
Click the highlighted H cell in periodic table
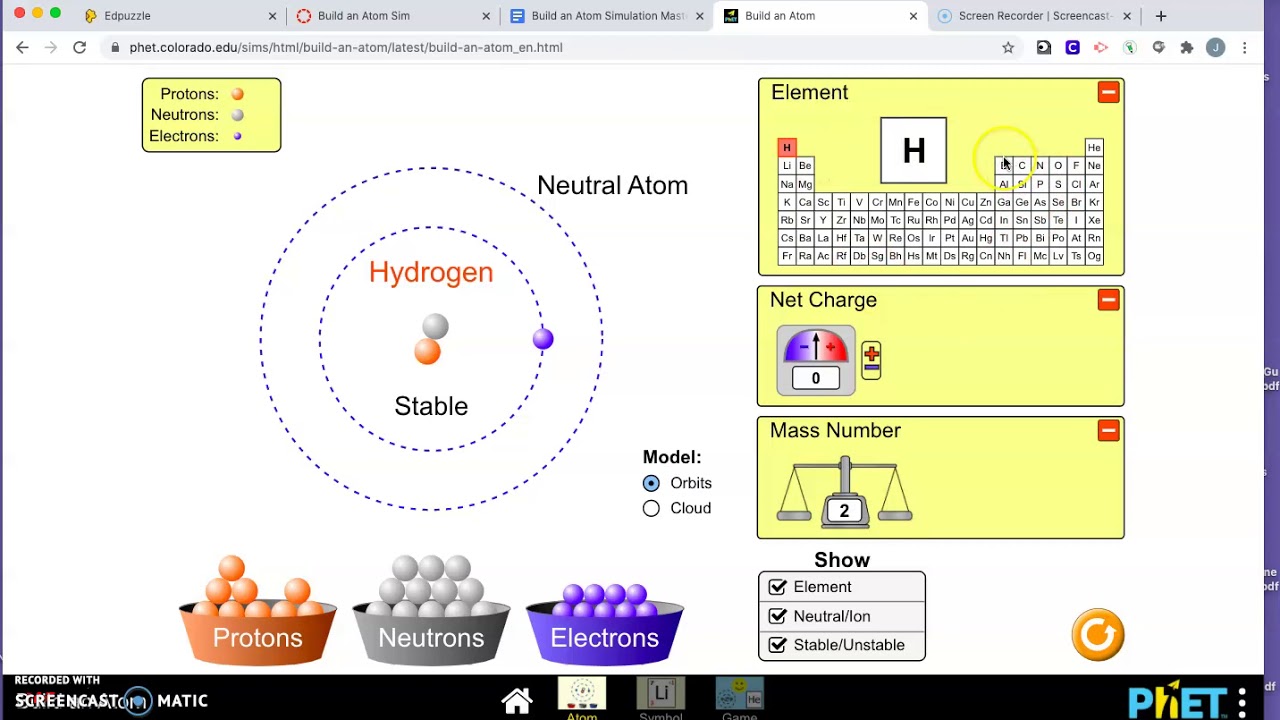[x=787, y=148]
